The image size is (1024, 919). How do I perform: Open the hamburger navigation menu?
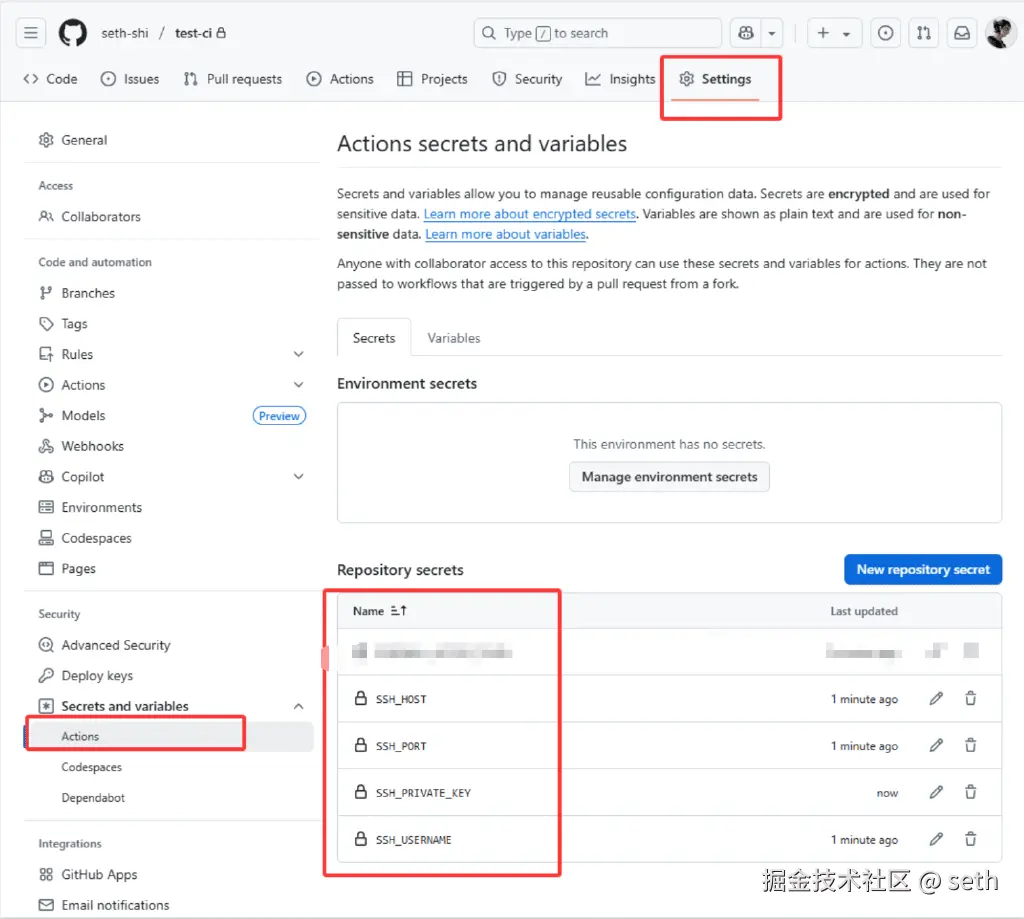pyautogui.click(x=31, y=33)
